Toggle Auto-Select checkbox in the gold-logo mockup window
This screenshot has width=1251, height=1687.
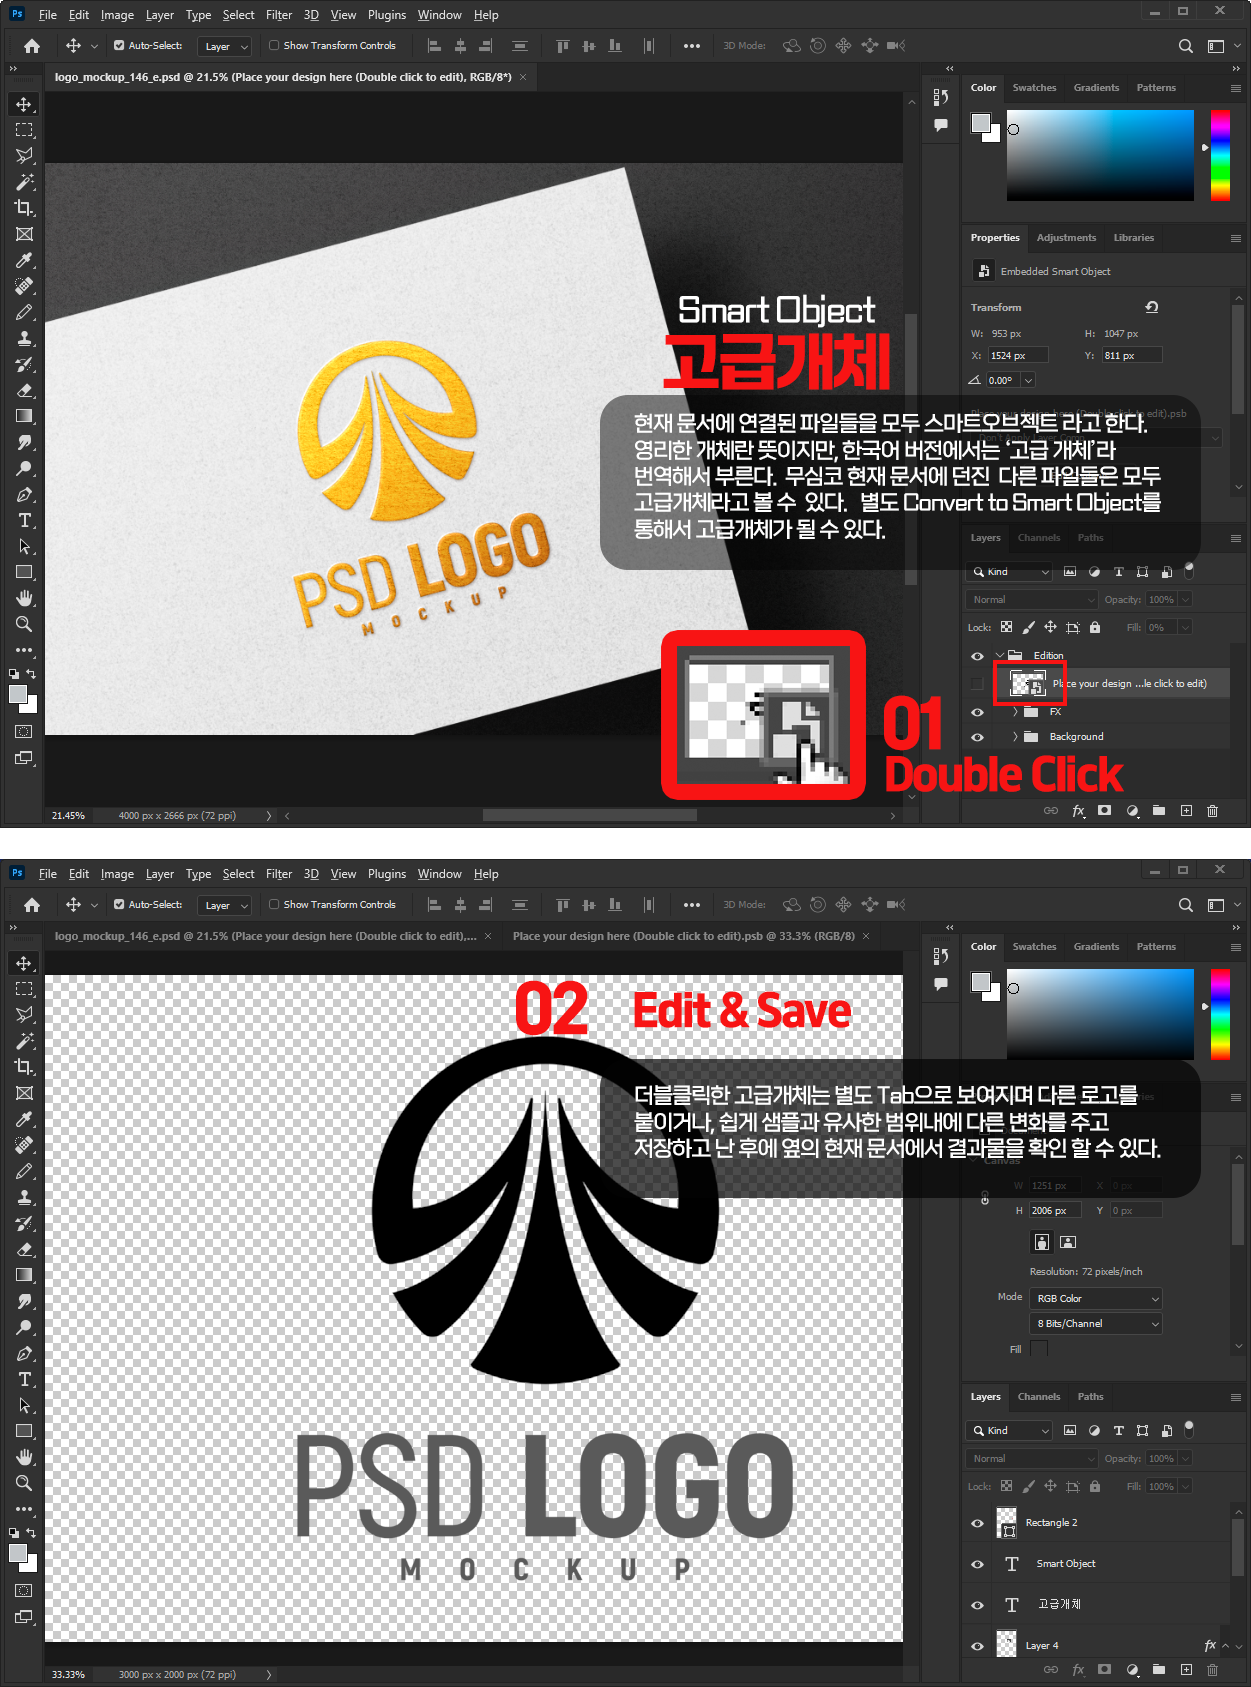(x=119, y=46)
